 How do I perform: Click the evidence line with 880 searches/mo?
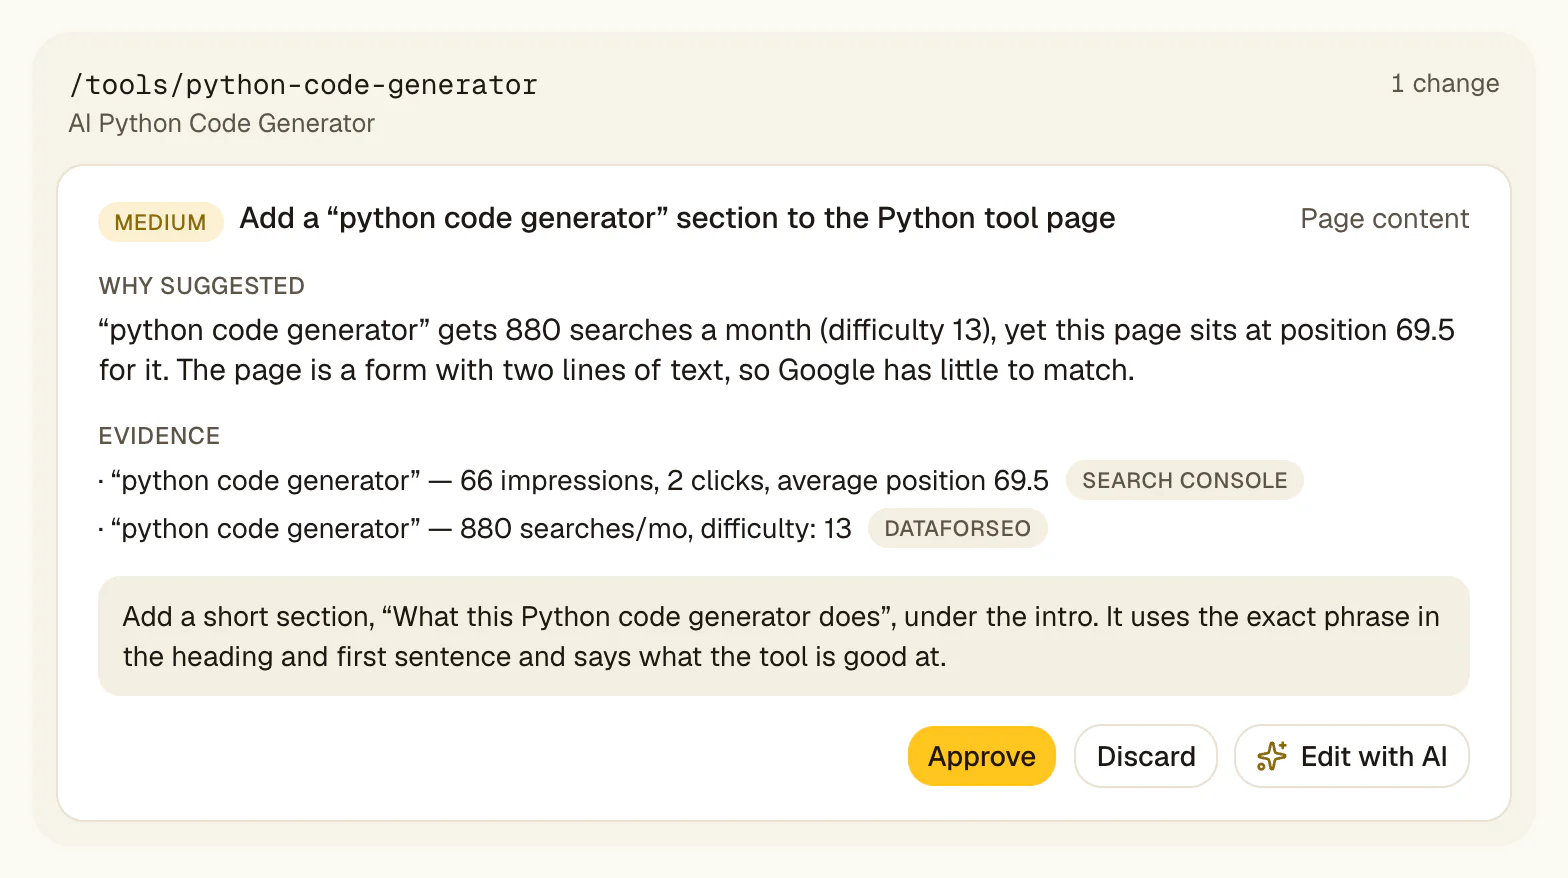point(475,528)
